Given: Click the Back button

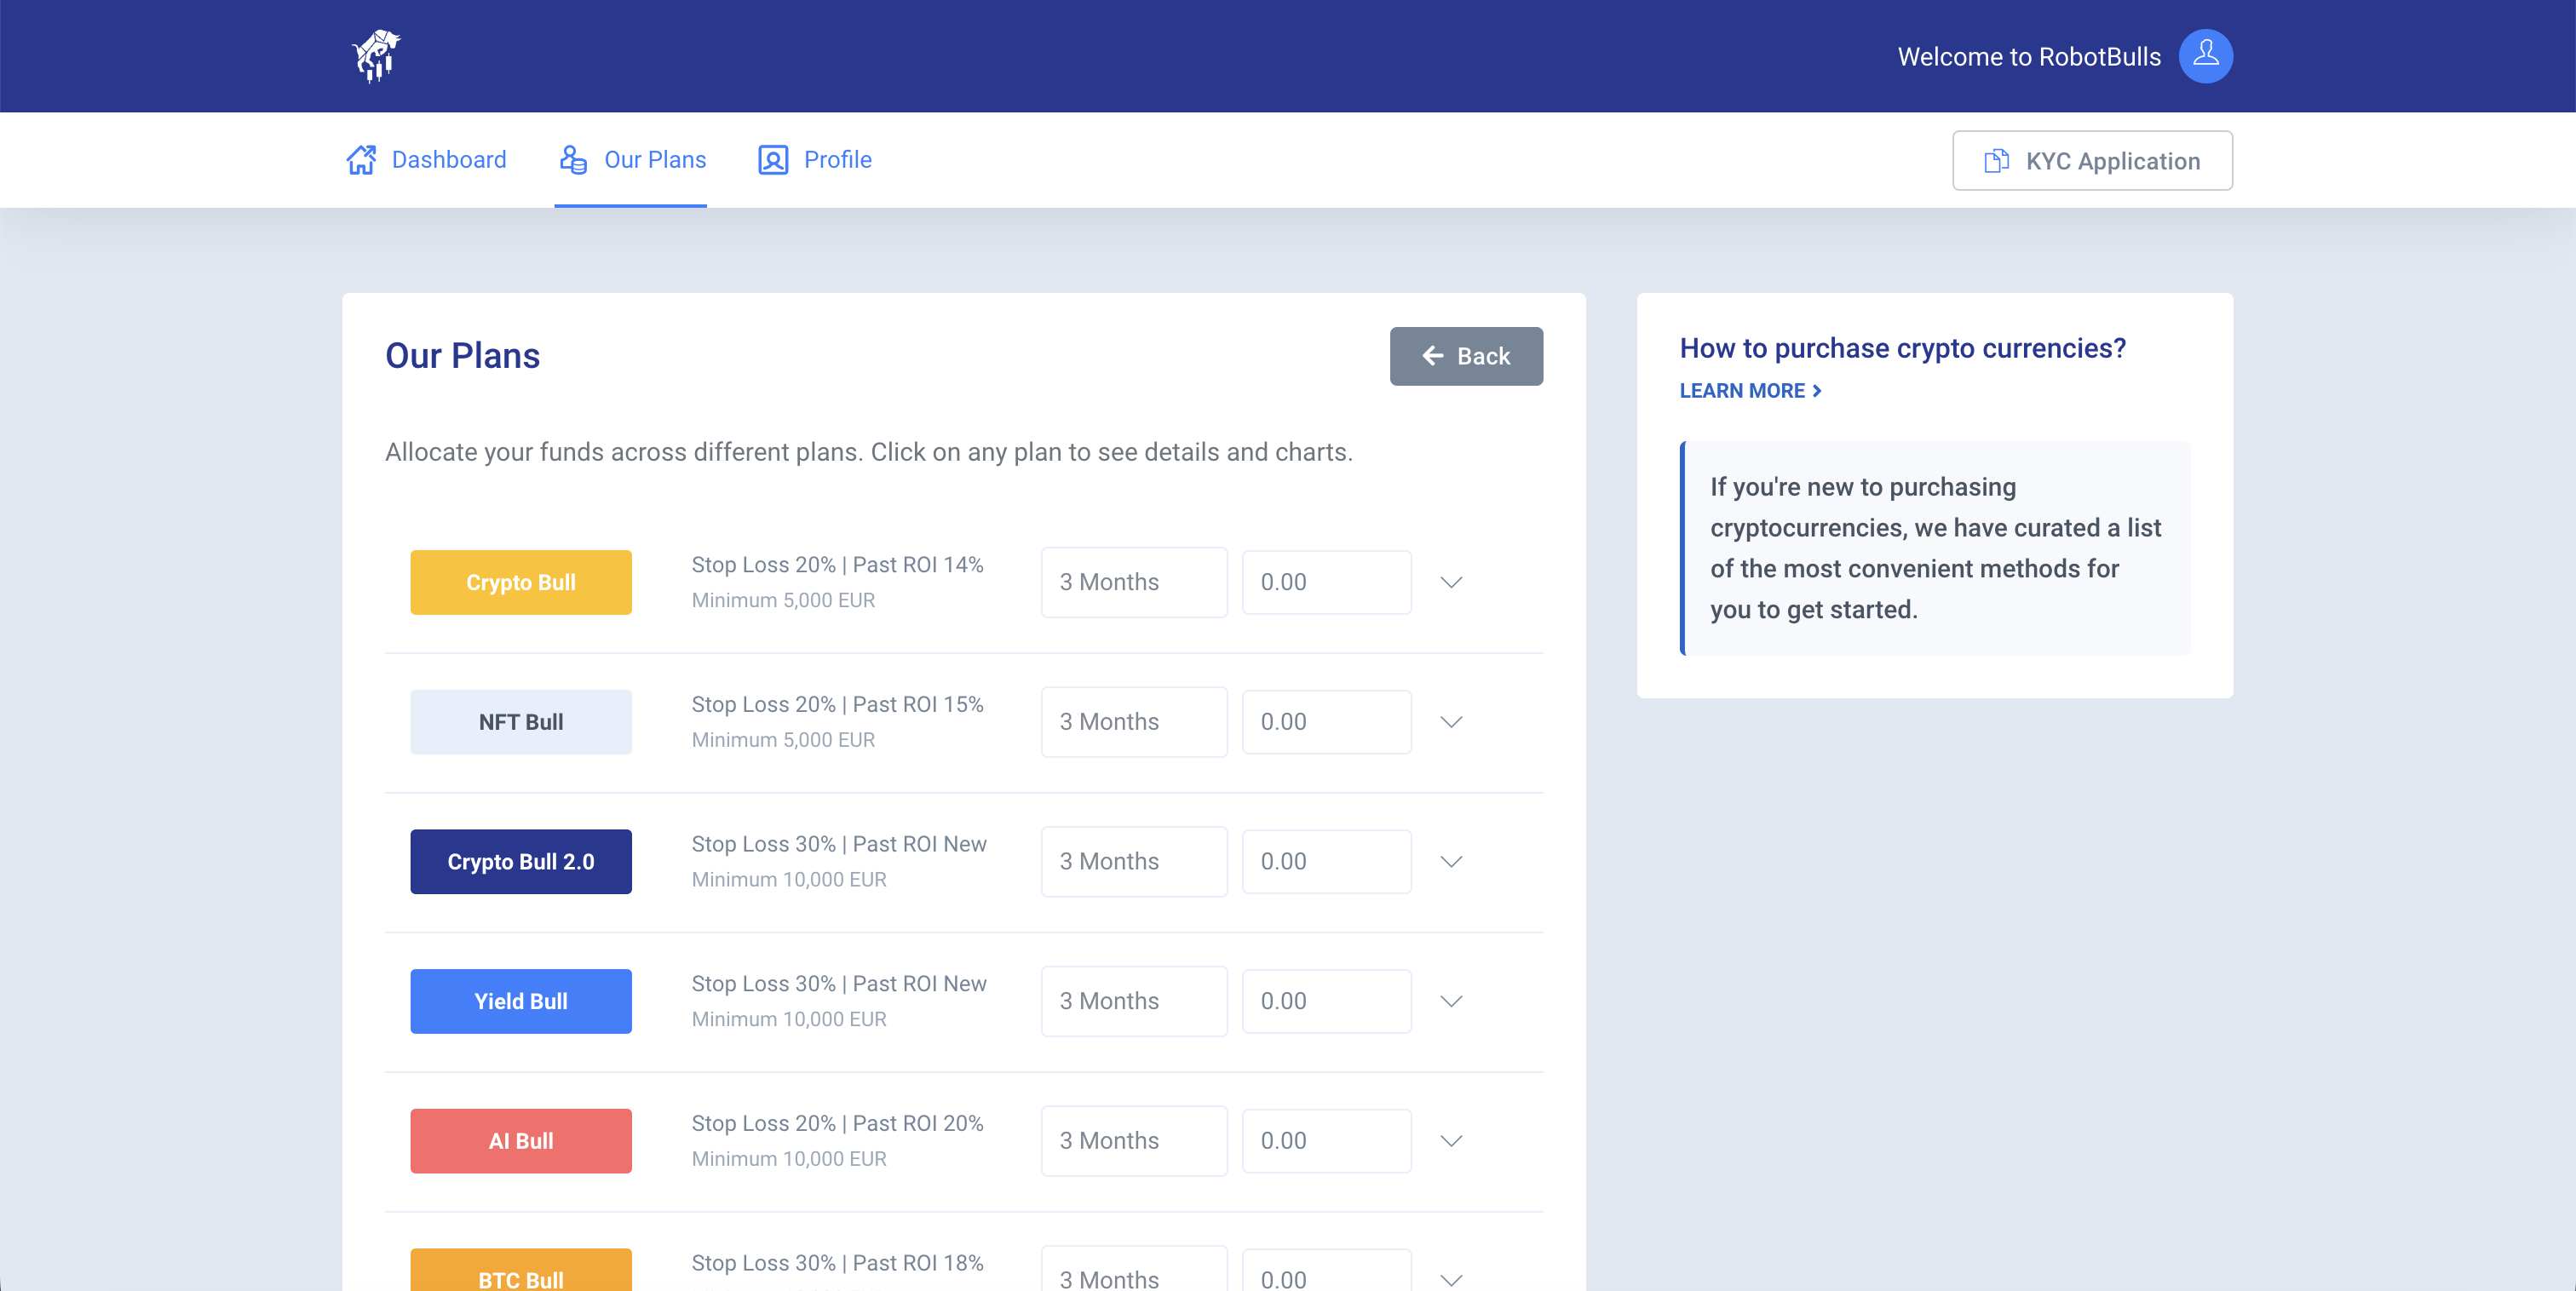Looking at the screenshot, I should [x=1466, y=356].
